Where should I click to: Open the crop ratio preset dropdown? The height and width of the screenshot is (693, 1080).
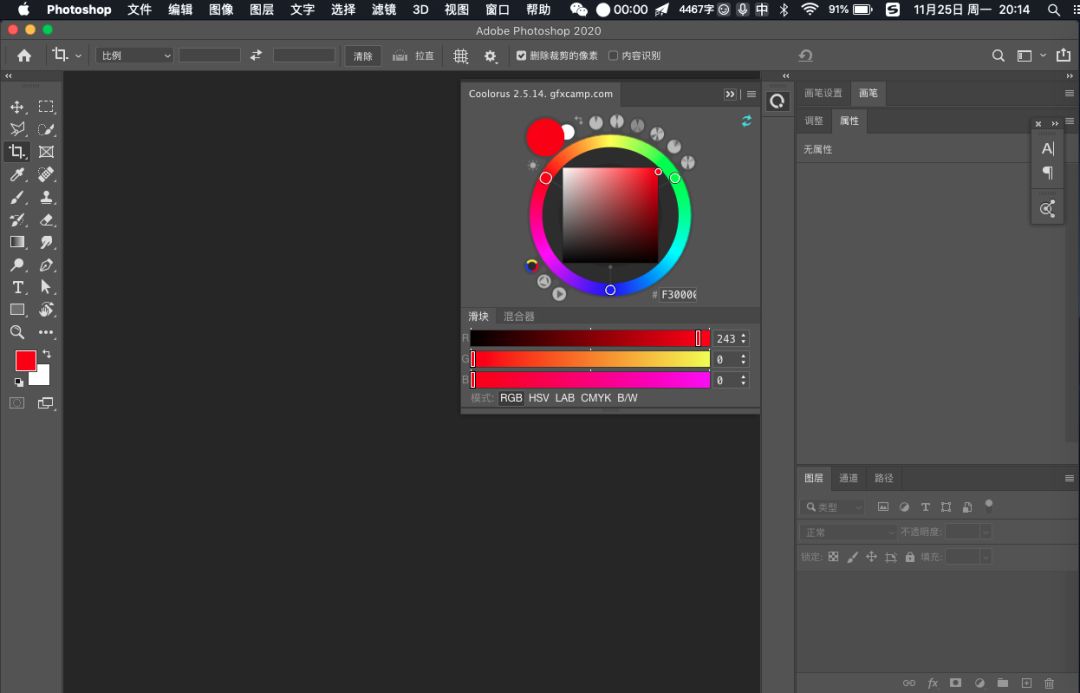pyautogui.click(x=134, y=56)
